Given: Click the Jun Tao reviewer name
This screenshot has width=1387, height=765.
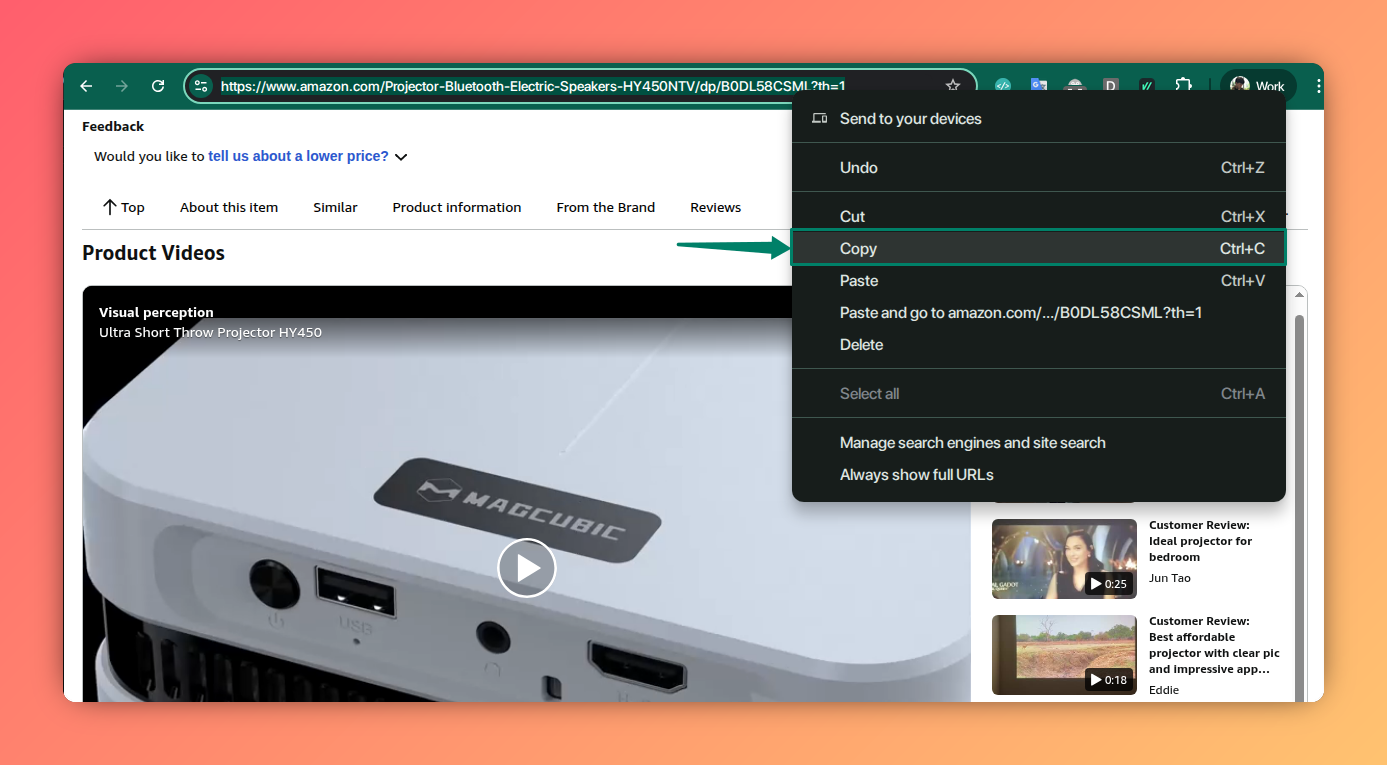Looking at the screenshot, I should 1170,578.
